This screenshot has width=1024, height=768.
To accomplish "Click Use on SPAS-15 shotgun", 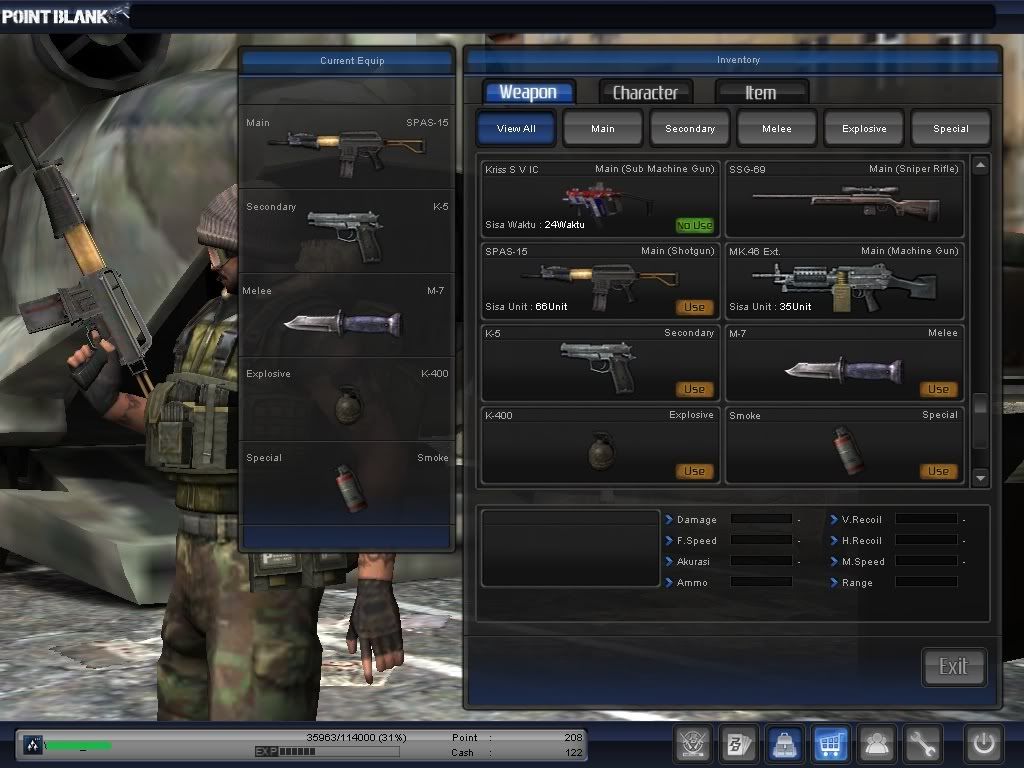I will [x=694, y=307].
